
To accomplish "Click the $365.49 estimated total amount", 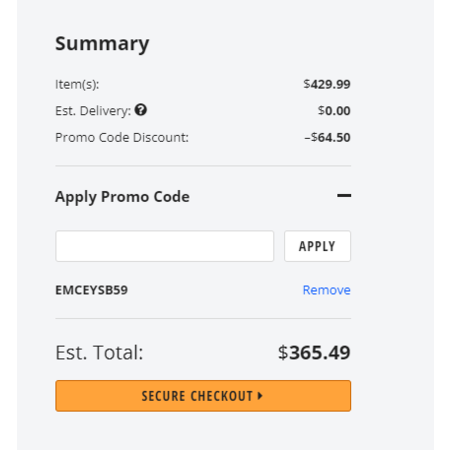I will (314, 352).
